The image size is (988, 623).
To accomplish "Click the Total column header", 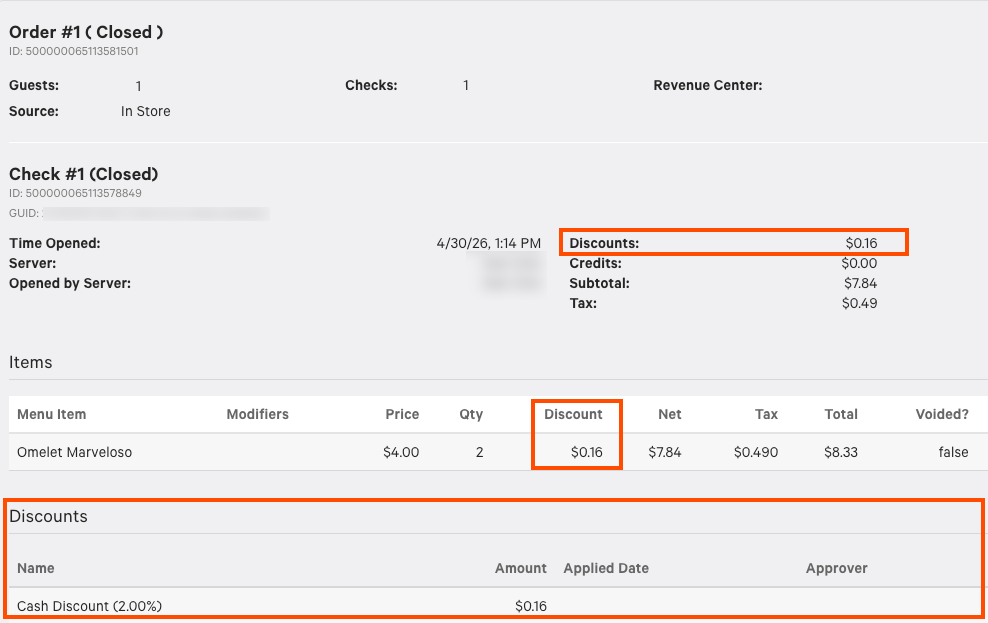I will 841,414.
